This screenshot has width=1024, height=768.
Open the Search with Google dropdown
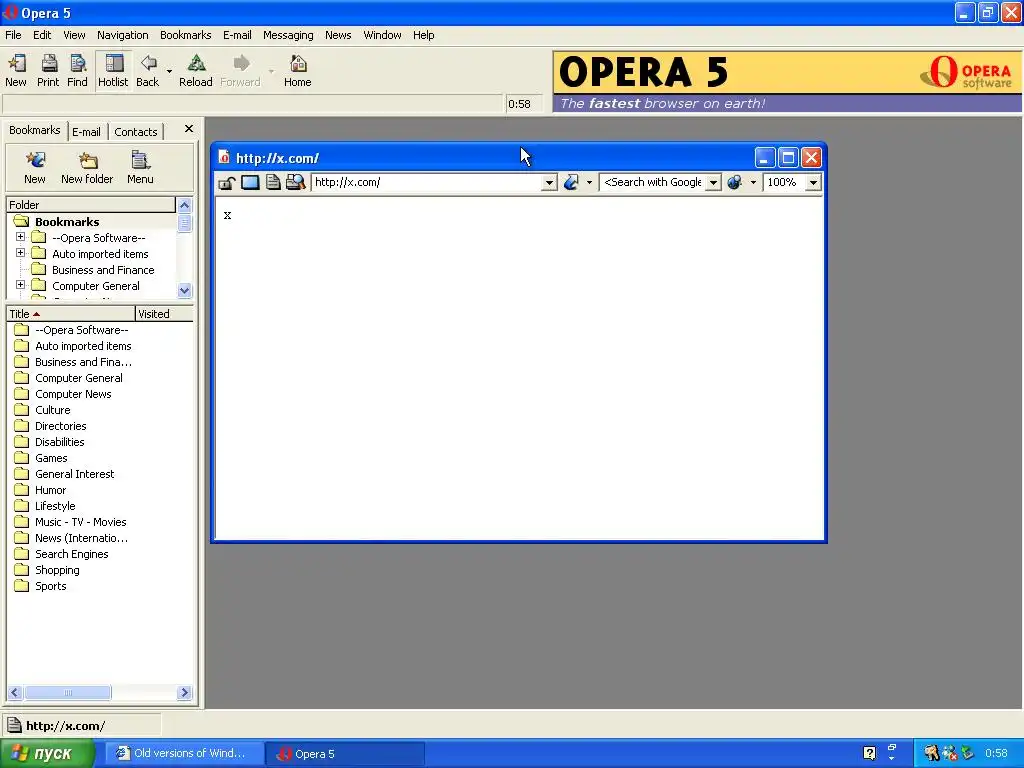tap(714, 183)
